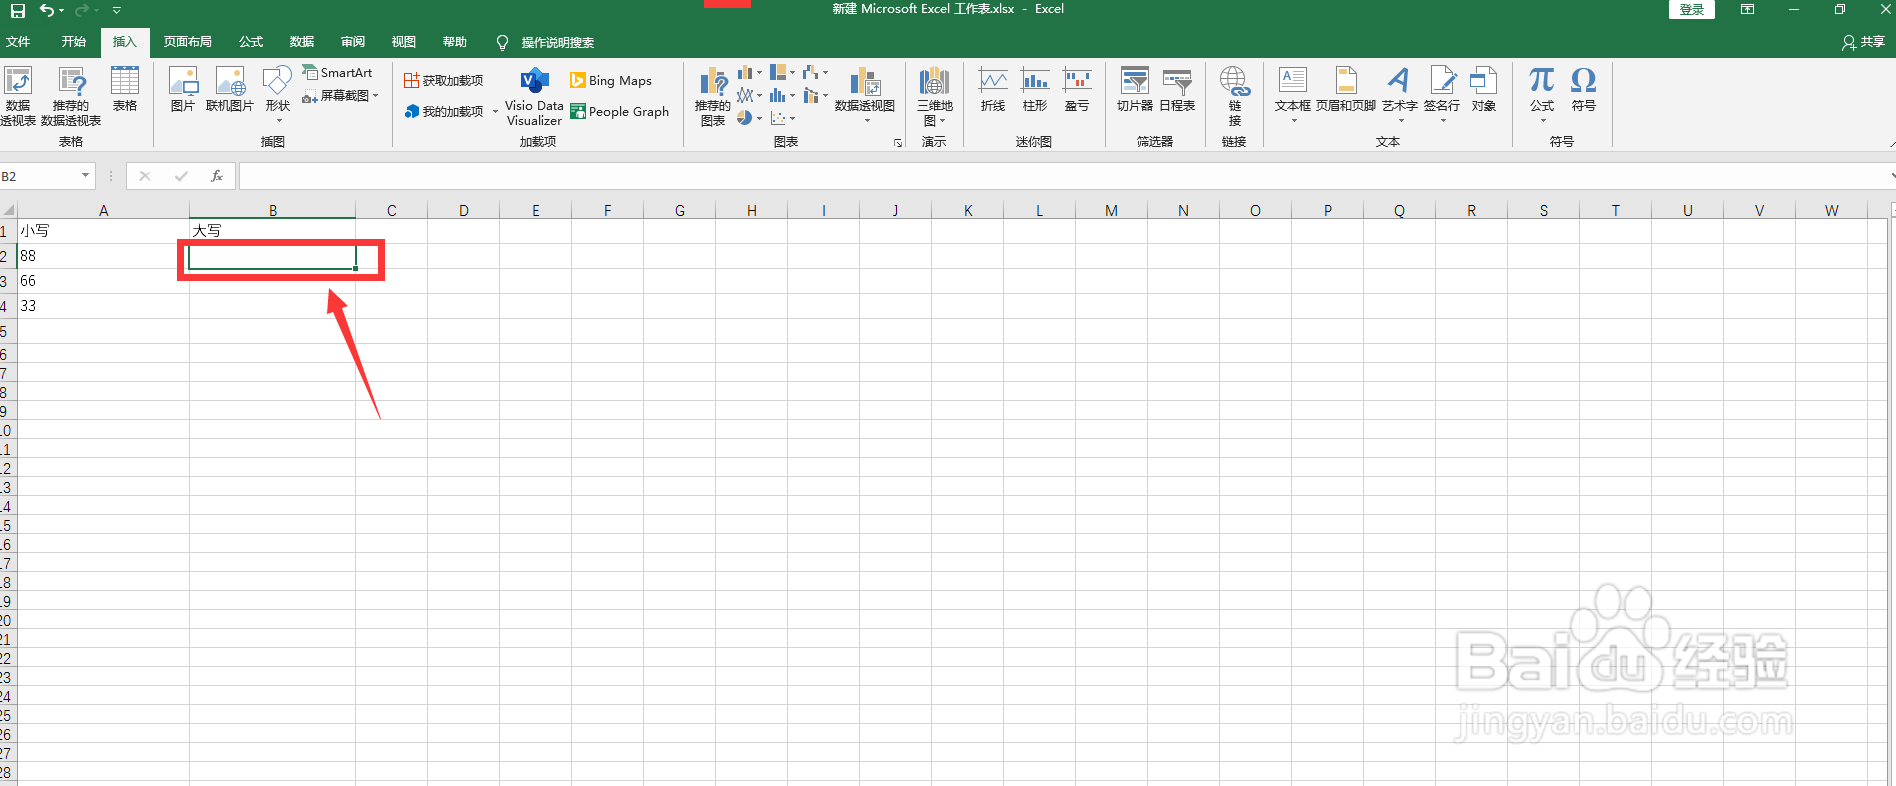The height and width of the screenshot is (786, 1896).
Task: Open the 艺术字 WordArt gallery
Action: tap(1400, 94)
